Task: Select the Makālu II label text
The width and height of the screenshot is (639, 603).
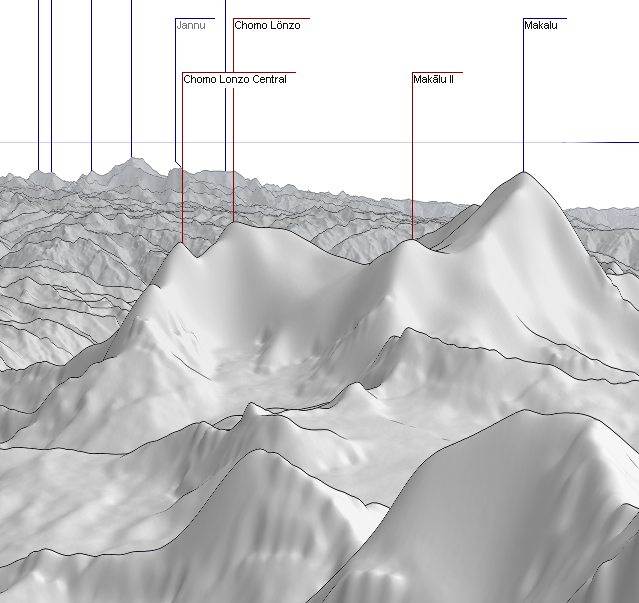Action: (x=434, y=79)
